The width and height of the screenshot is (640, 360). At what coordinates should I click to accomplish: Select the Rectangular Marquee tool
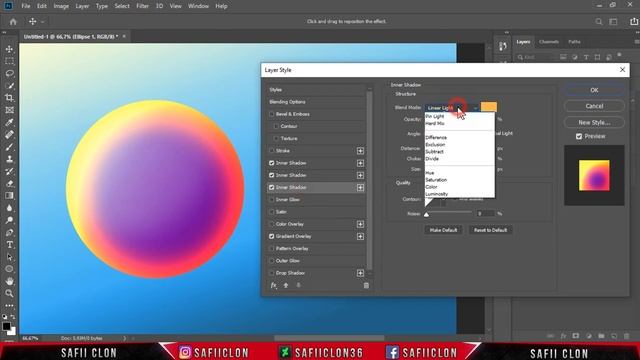pos(9,61)
